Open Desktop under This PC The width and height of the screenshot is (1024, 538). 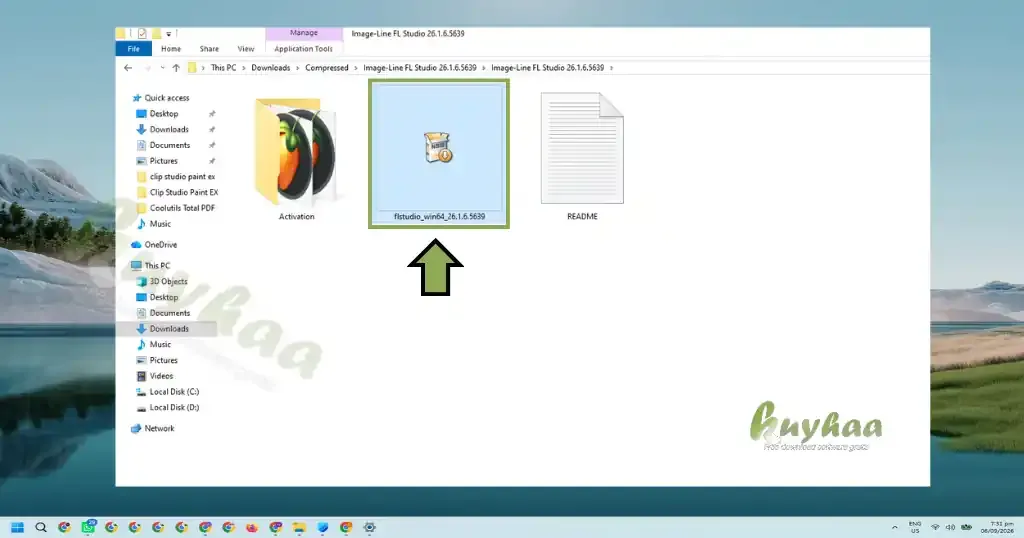pyautogui.click(x=163, y=297)
